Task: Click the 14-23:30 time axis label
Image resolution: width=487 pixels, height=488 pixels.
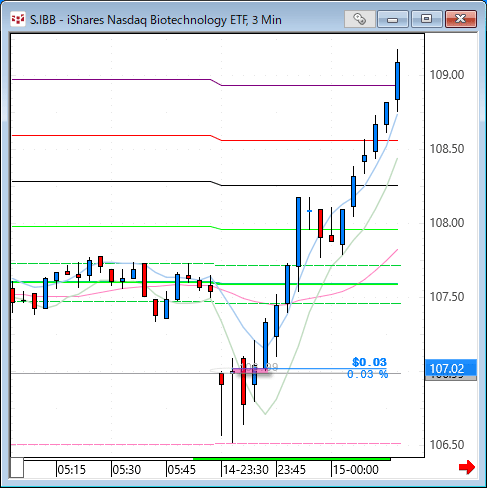Action: click(x=246, y=470)
